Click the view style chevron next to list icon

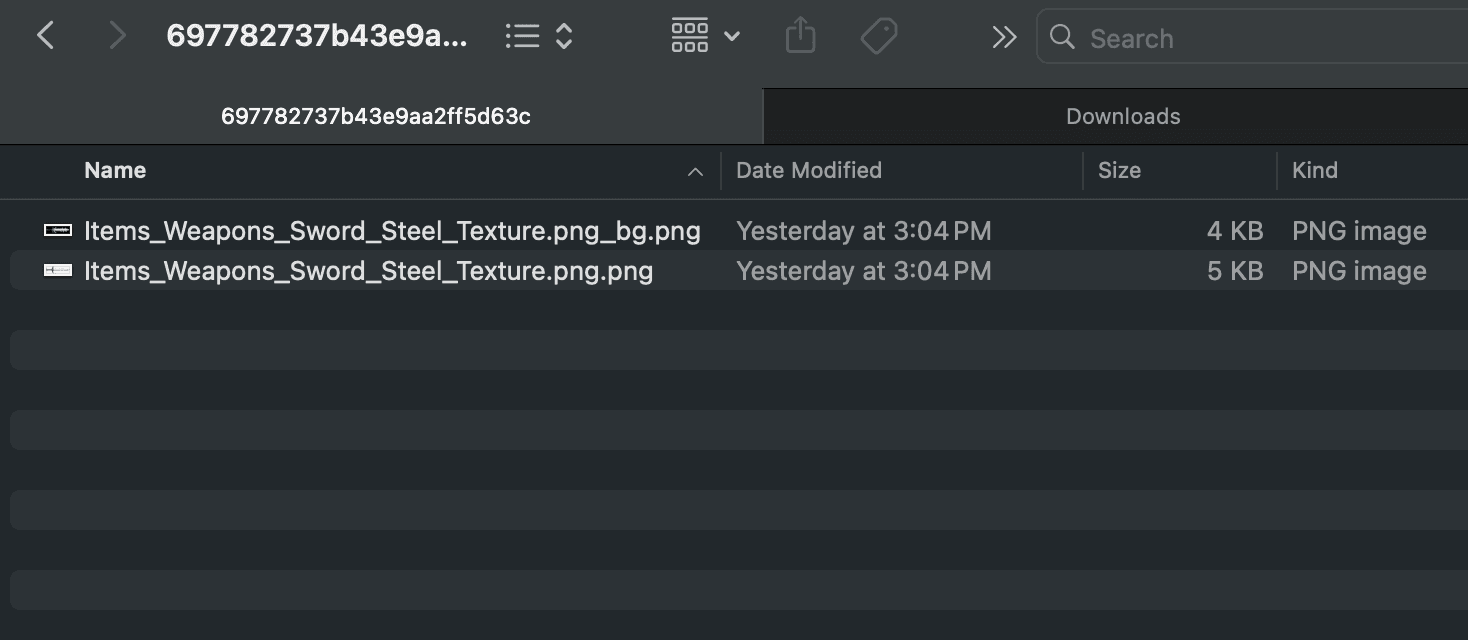[563, 35]
